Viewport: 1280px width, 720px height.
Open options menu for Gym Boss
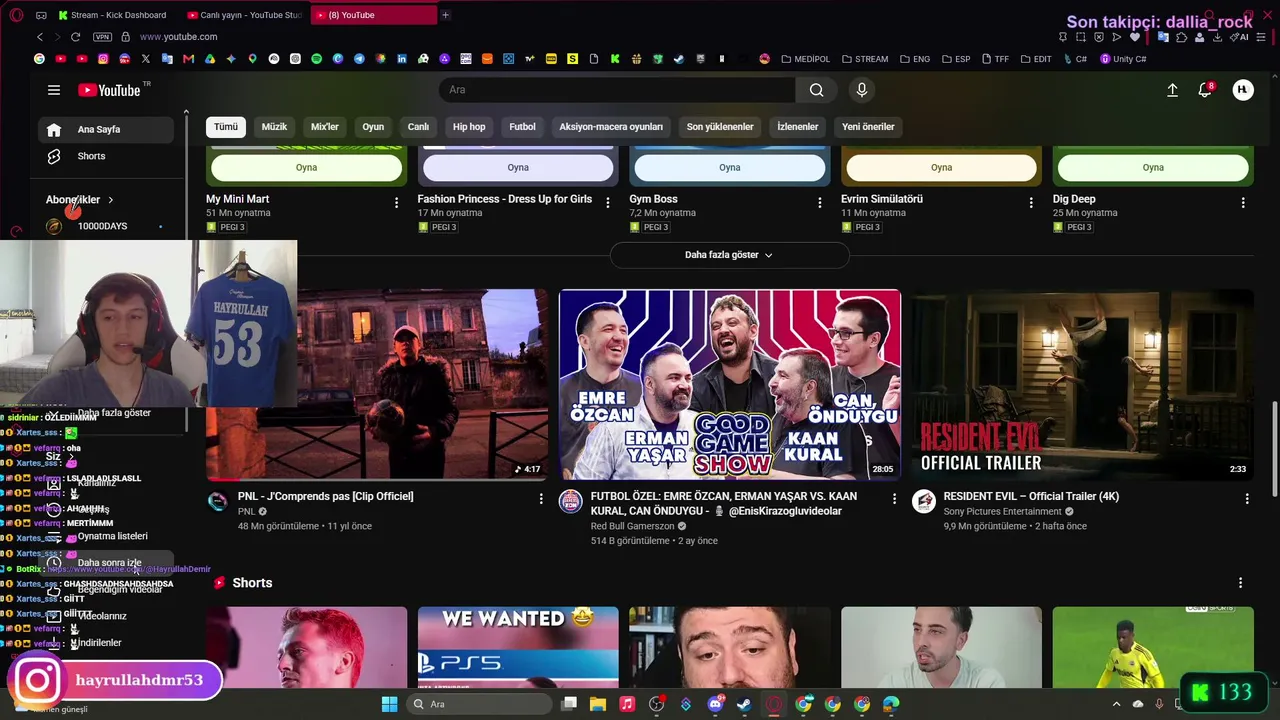[820, 203]
